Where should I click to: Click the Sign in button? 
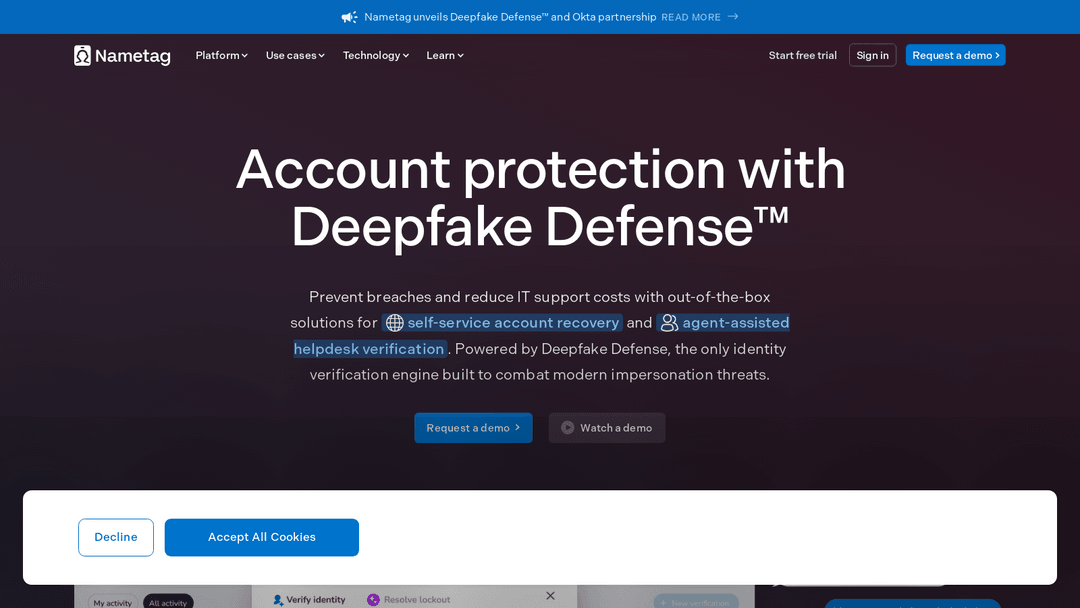[x=873, y=55]
